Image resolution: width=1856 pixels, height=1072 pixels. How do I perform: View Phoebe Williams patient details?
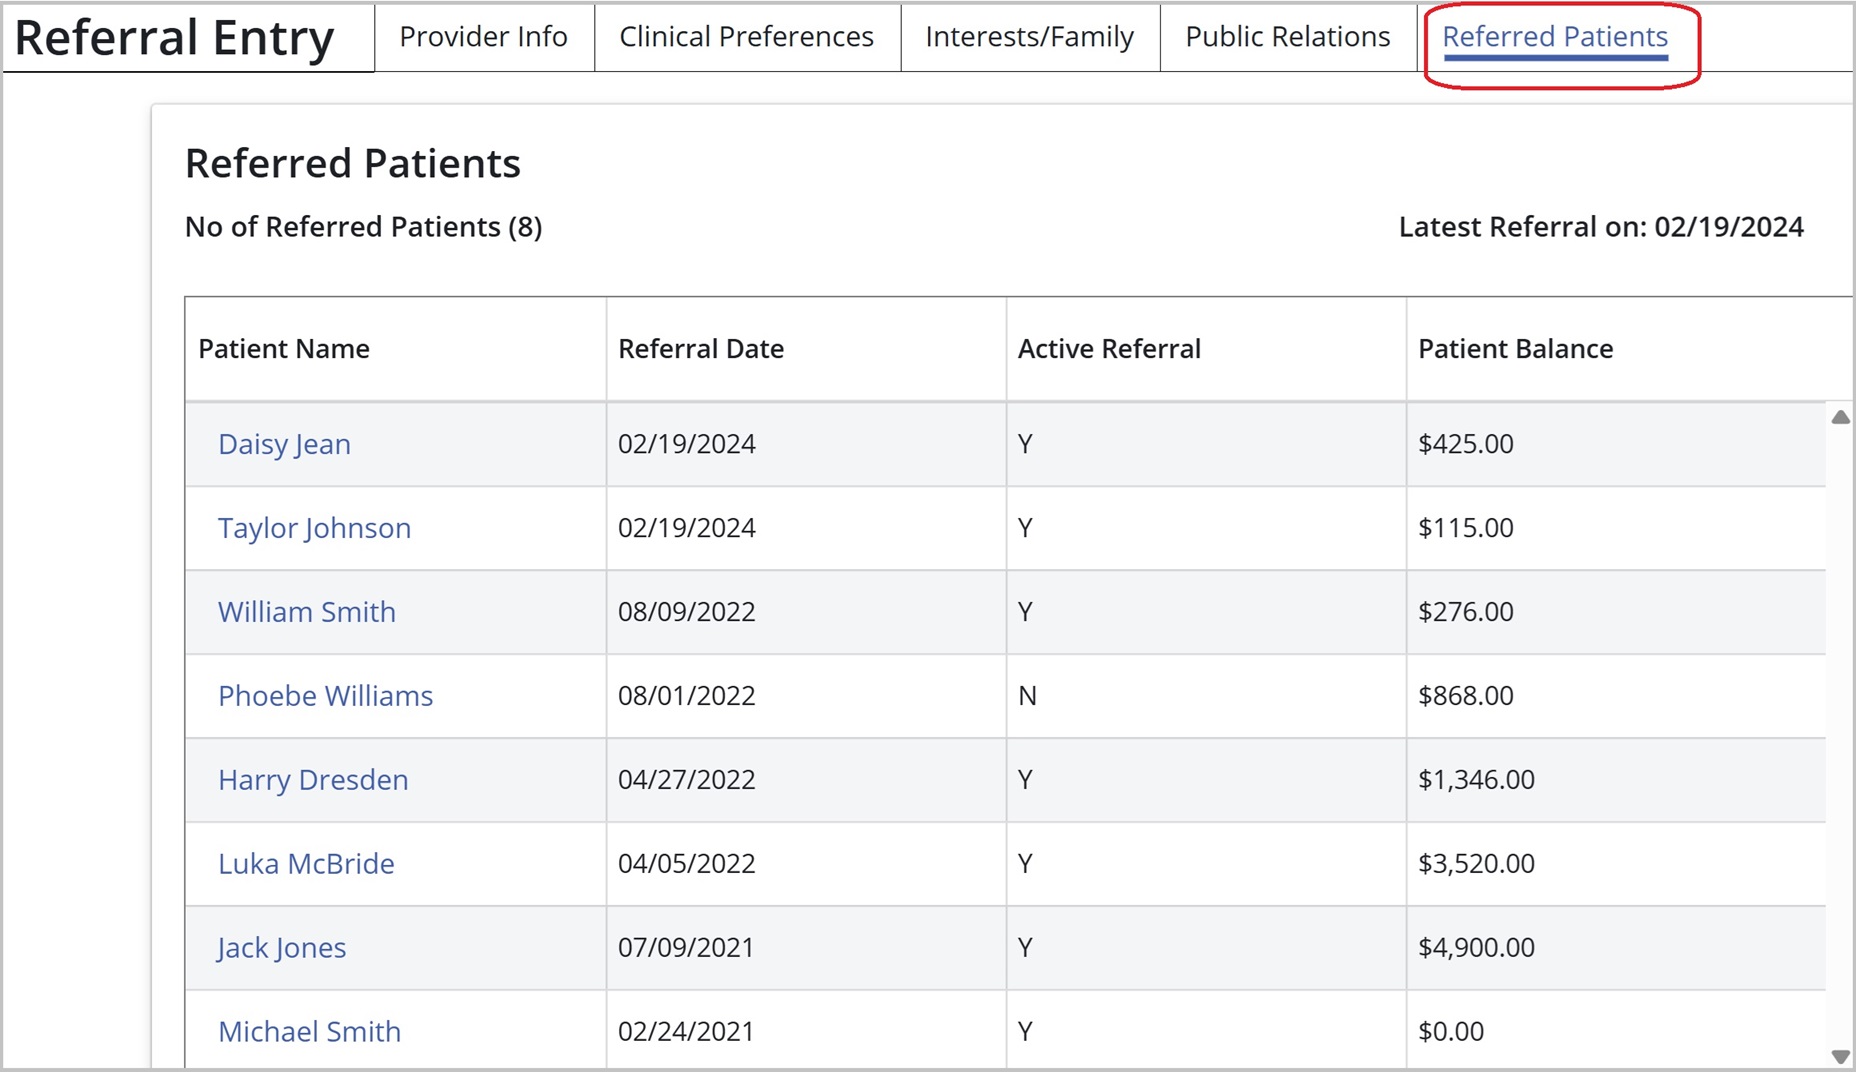(325, 696)
